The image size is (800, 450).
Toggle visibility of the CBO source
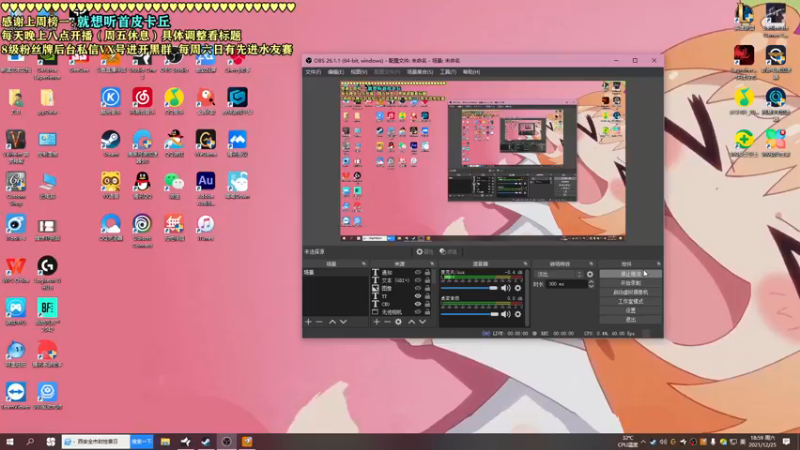(418, 304)
